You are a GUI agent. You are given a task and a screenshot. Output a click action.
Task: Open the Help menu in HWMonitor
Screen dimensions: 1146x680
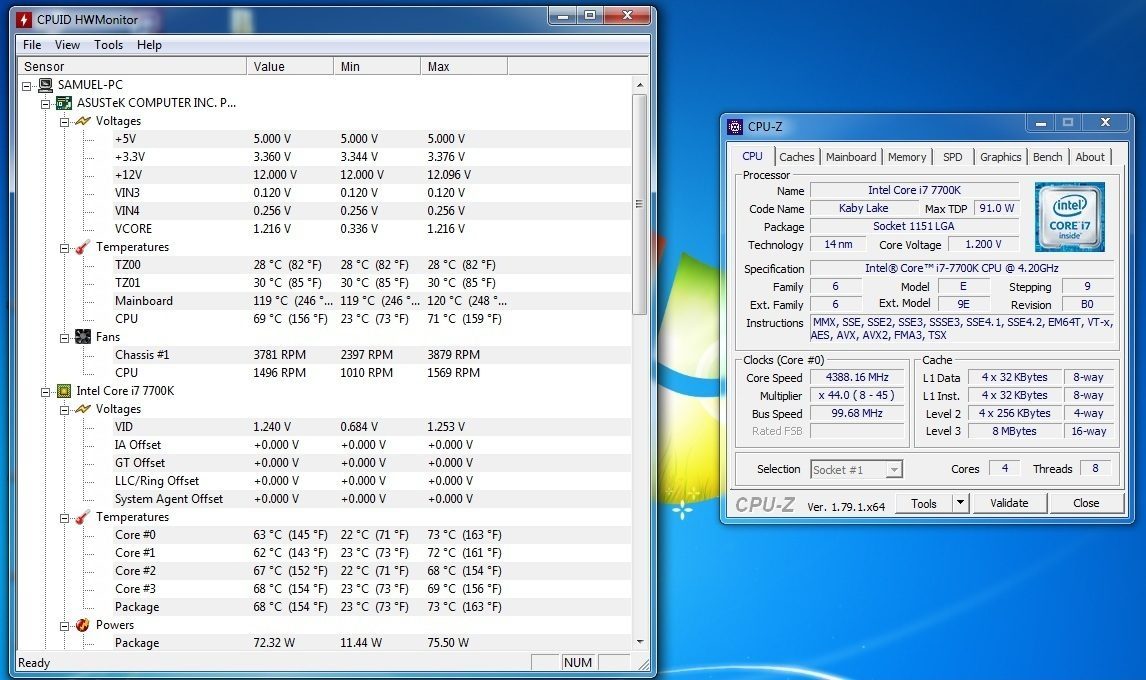click(x=149, y=45)
